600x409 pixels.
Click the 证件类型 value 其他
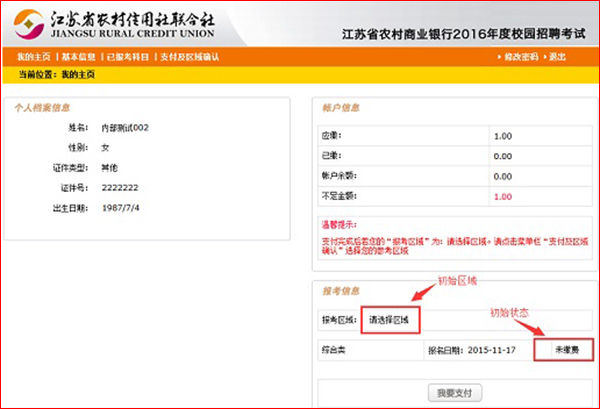click(x=109, y=168)
